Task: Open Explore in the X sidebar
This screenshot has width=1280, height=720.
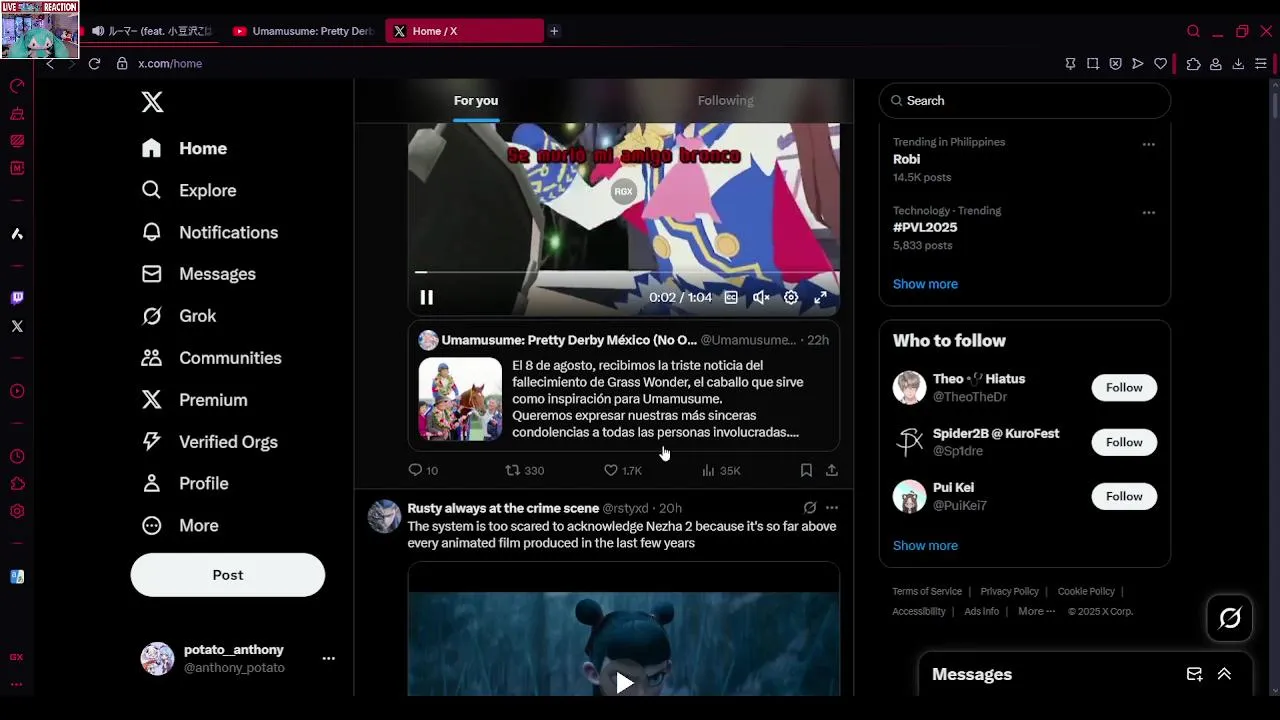Action: pyautogui.click(x=189, y=190)
